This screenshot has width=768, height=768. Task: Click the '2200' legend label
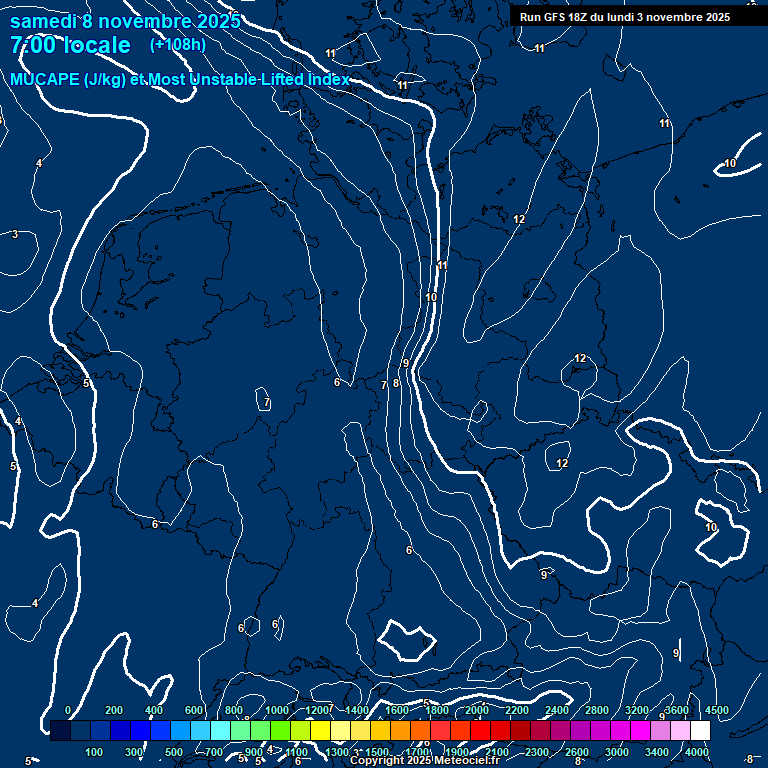[x=517, y=710]
